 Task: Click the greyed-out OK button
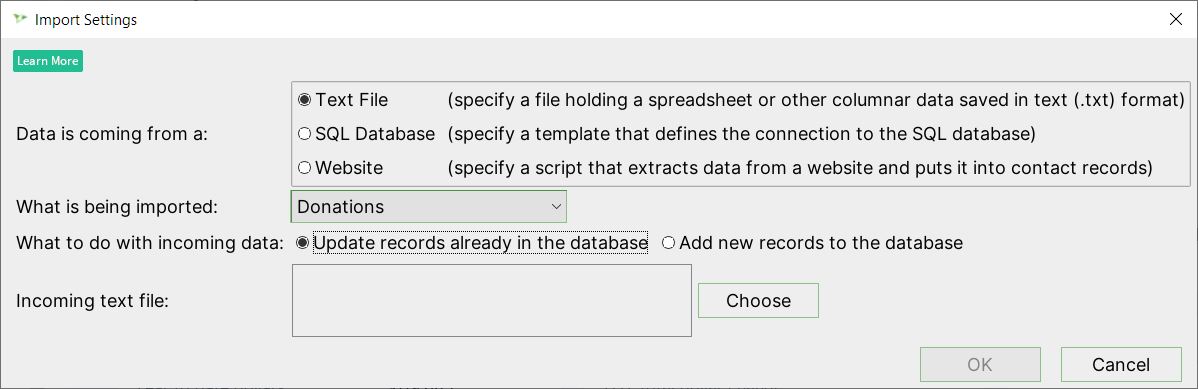click(x=980, y=365)
